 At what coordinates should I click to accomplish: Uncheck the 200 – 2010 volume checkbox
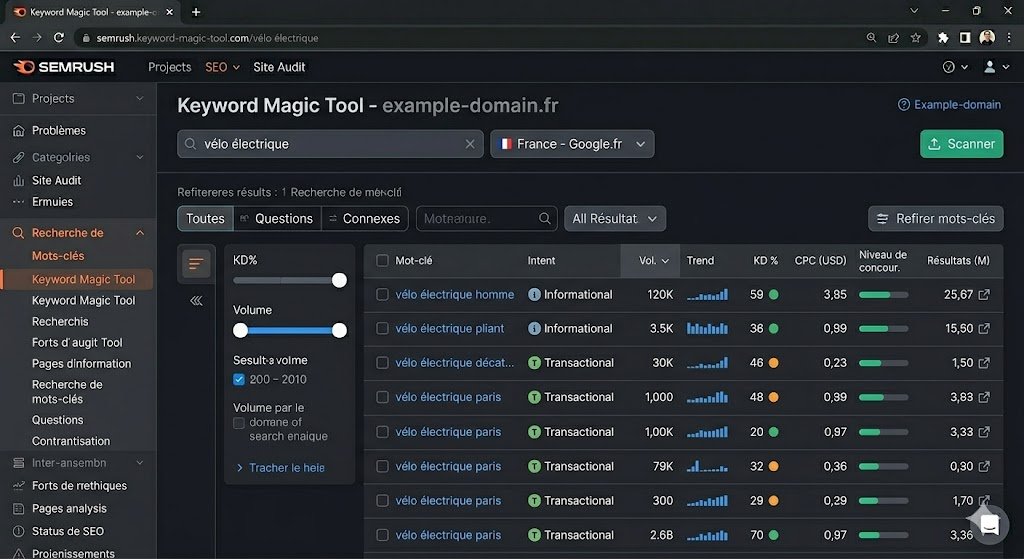[x=239, y=379]
